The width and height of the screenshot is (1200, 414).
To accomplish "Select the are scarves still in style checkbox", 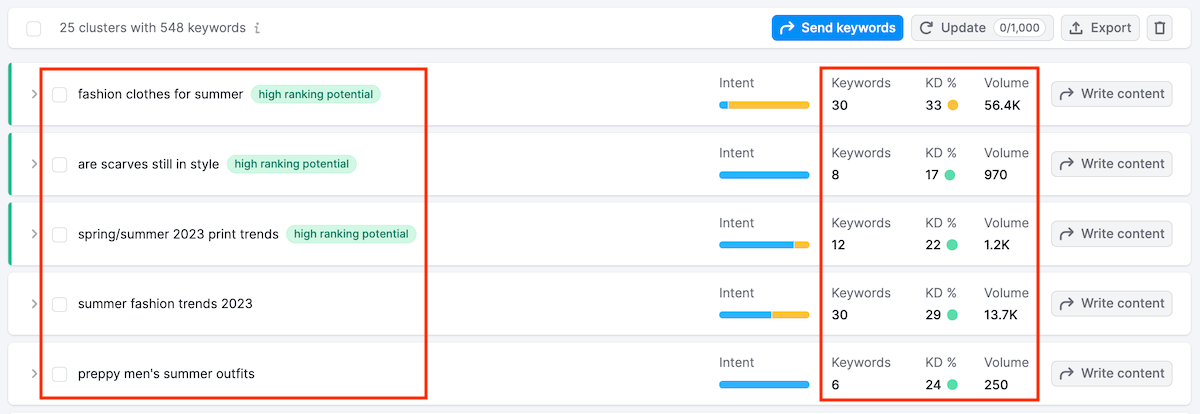I will tap(60, 164).
